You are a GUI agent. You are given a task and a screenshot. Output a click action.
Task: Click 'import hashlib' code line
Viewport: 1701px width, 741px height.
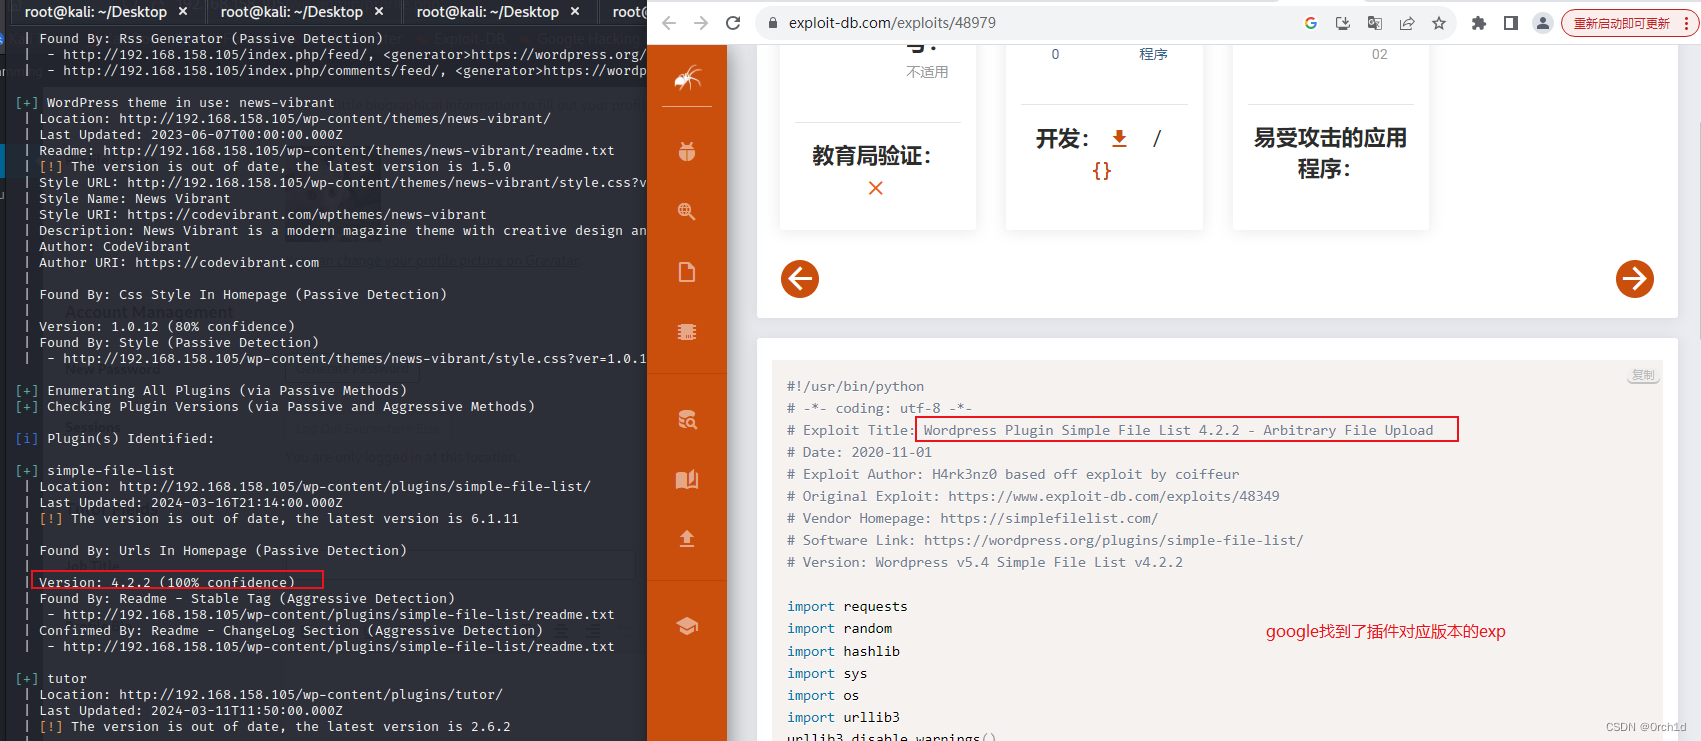[843, 651]
